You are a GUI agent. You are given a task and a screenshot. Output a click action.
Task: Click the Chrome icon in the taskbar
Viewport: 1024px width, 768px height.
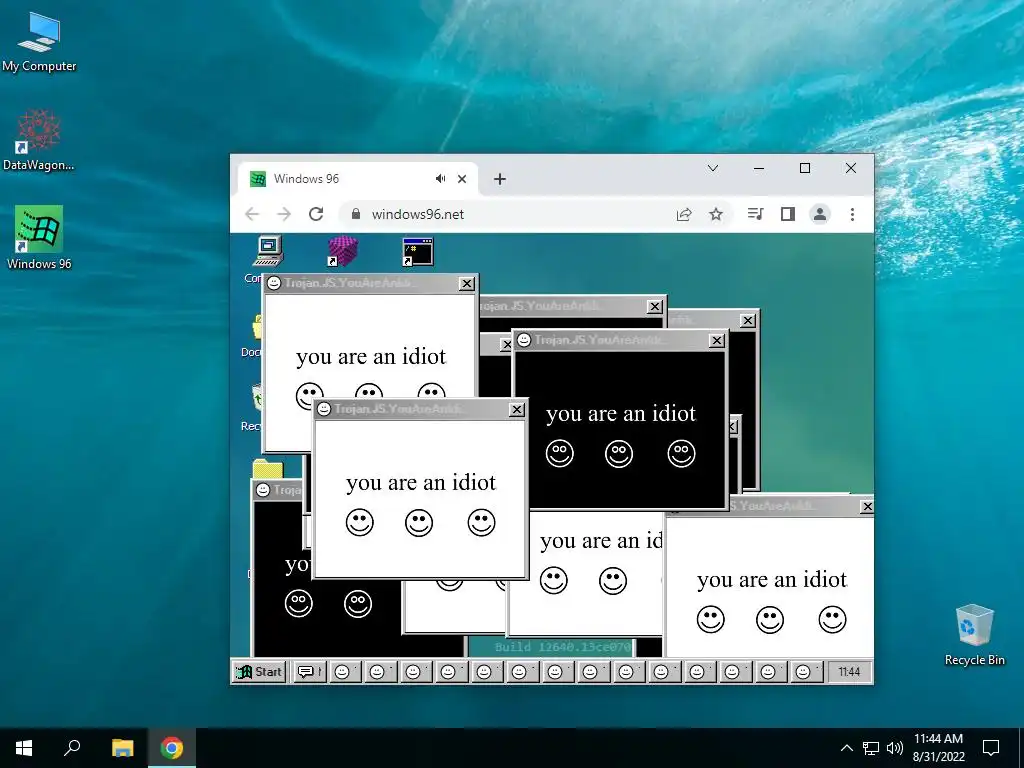(x=172, y=748)
